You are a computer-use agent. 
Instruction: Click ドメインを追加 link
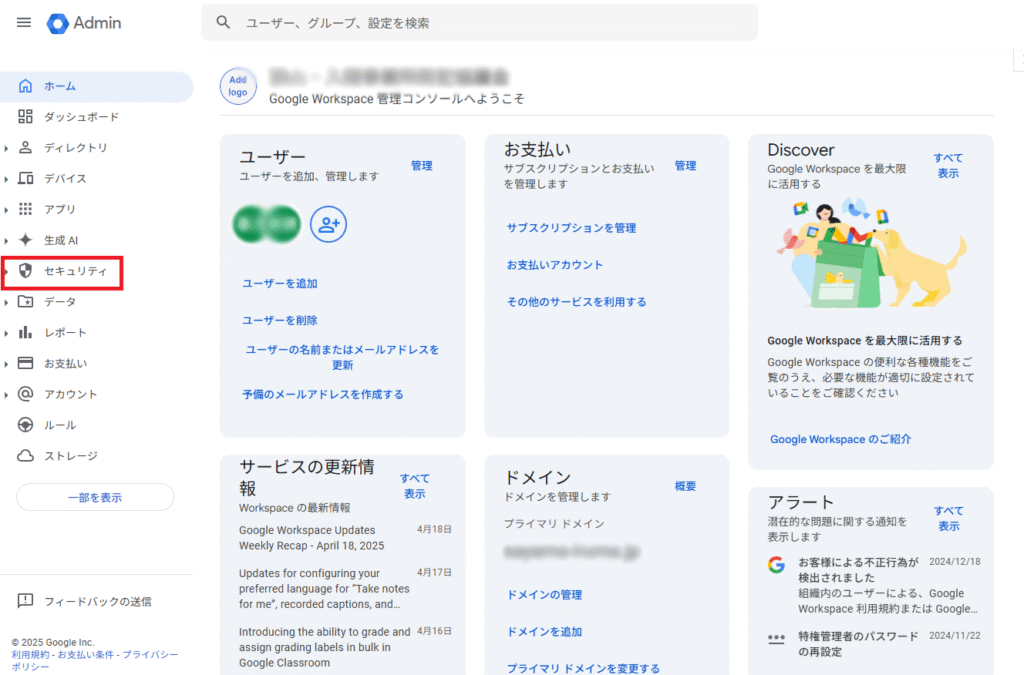coord(545,632)
